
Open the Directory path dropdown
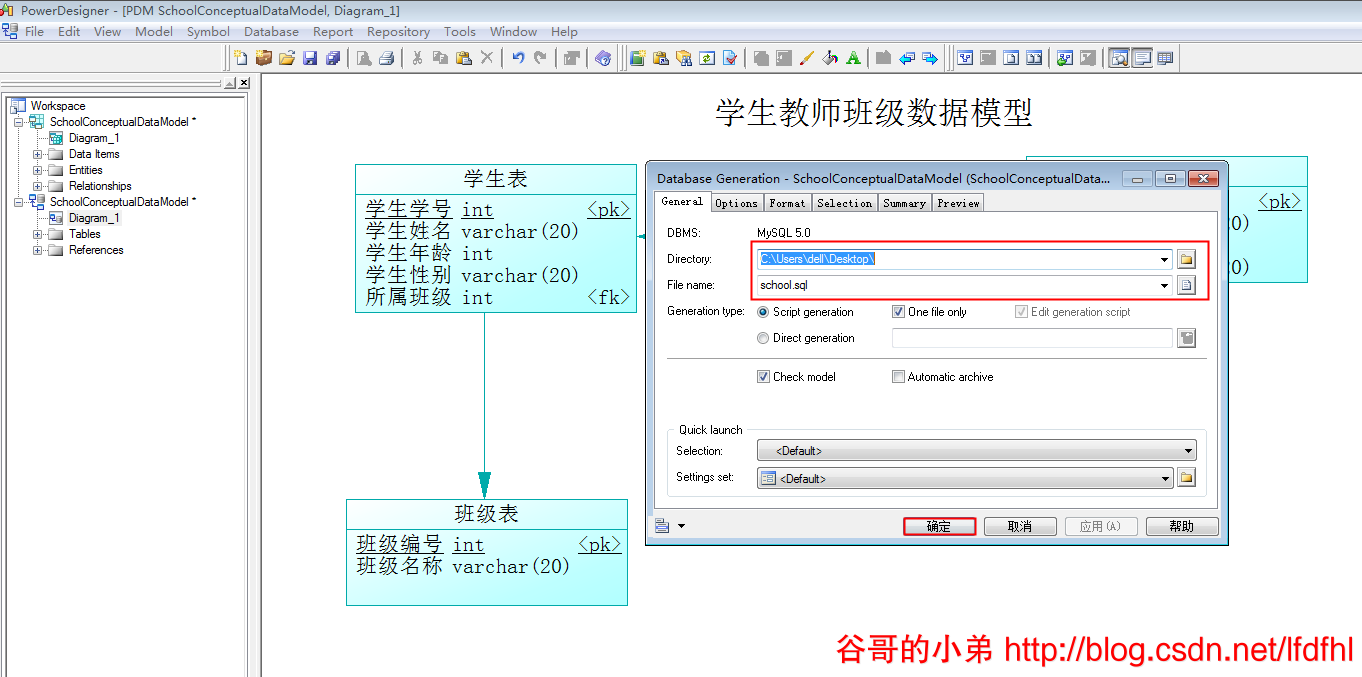coord(1164,258)
